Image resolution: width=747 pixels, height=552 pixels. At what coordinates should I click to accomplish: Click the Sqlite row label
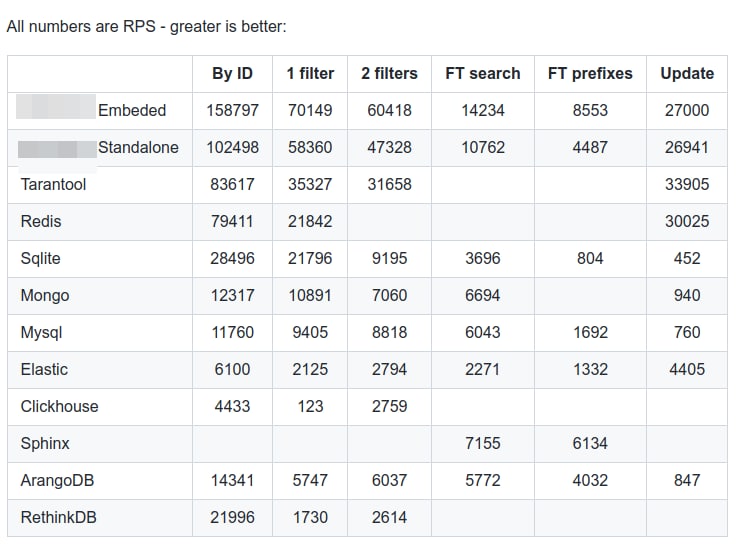[x=41, y=258]
